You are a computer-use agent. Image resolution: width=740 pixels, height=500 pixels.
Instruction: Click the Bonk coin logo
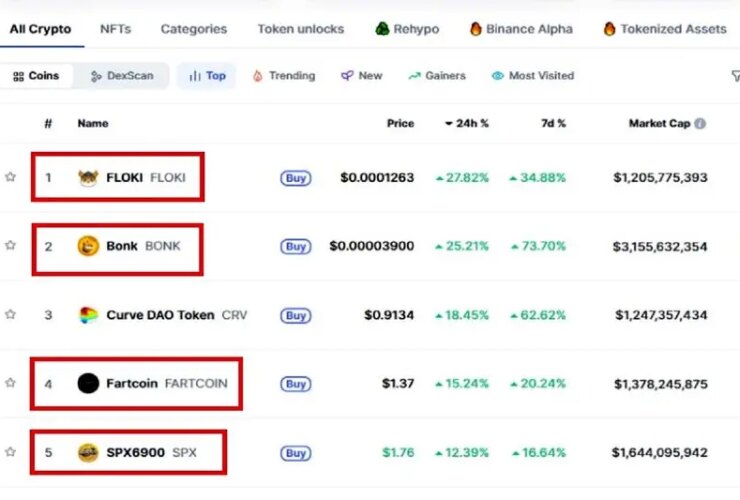[x=88, y=246]
